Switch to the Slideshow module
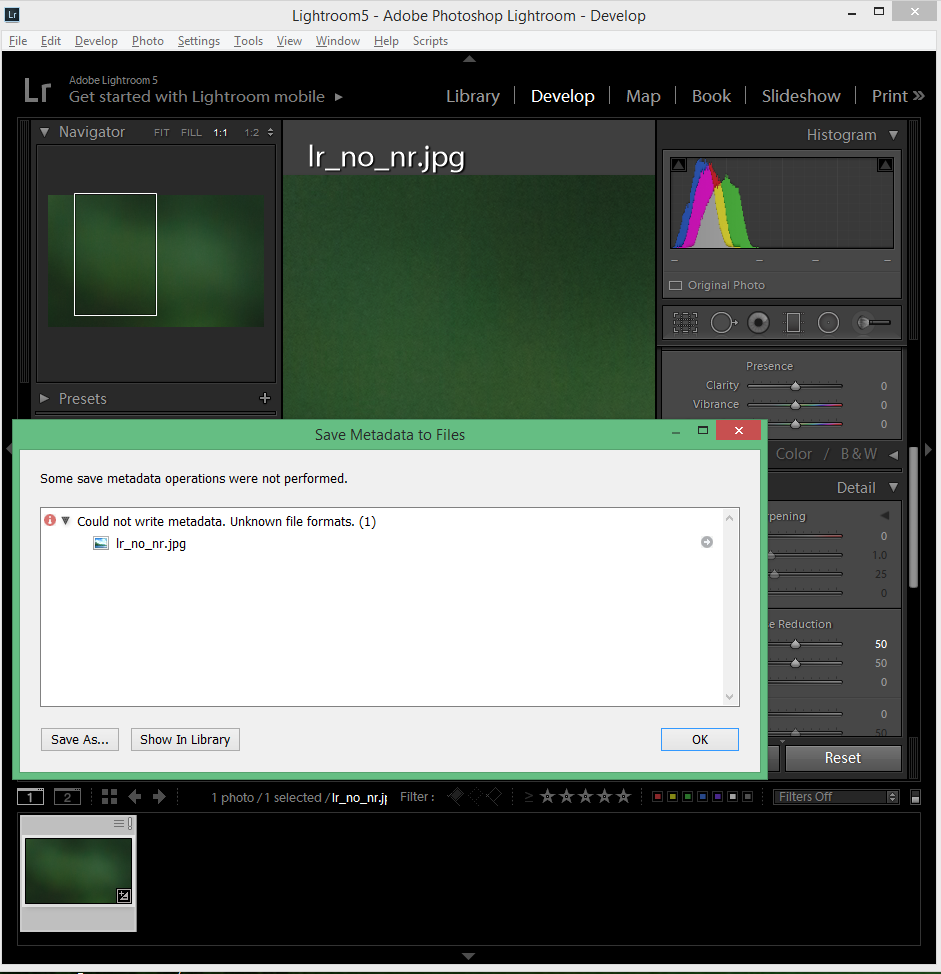 click(x=801, y=96)
